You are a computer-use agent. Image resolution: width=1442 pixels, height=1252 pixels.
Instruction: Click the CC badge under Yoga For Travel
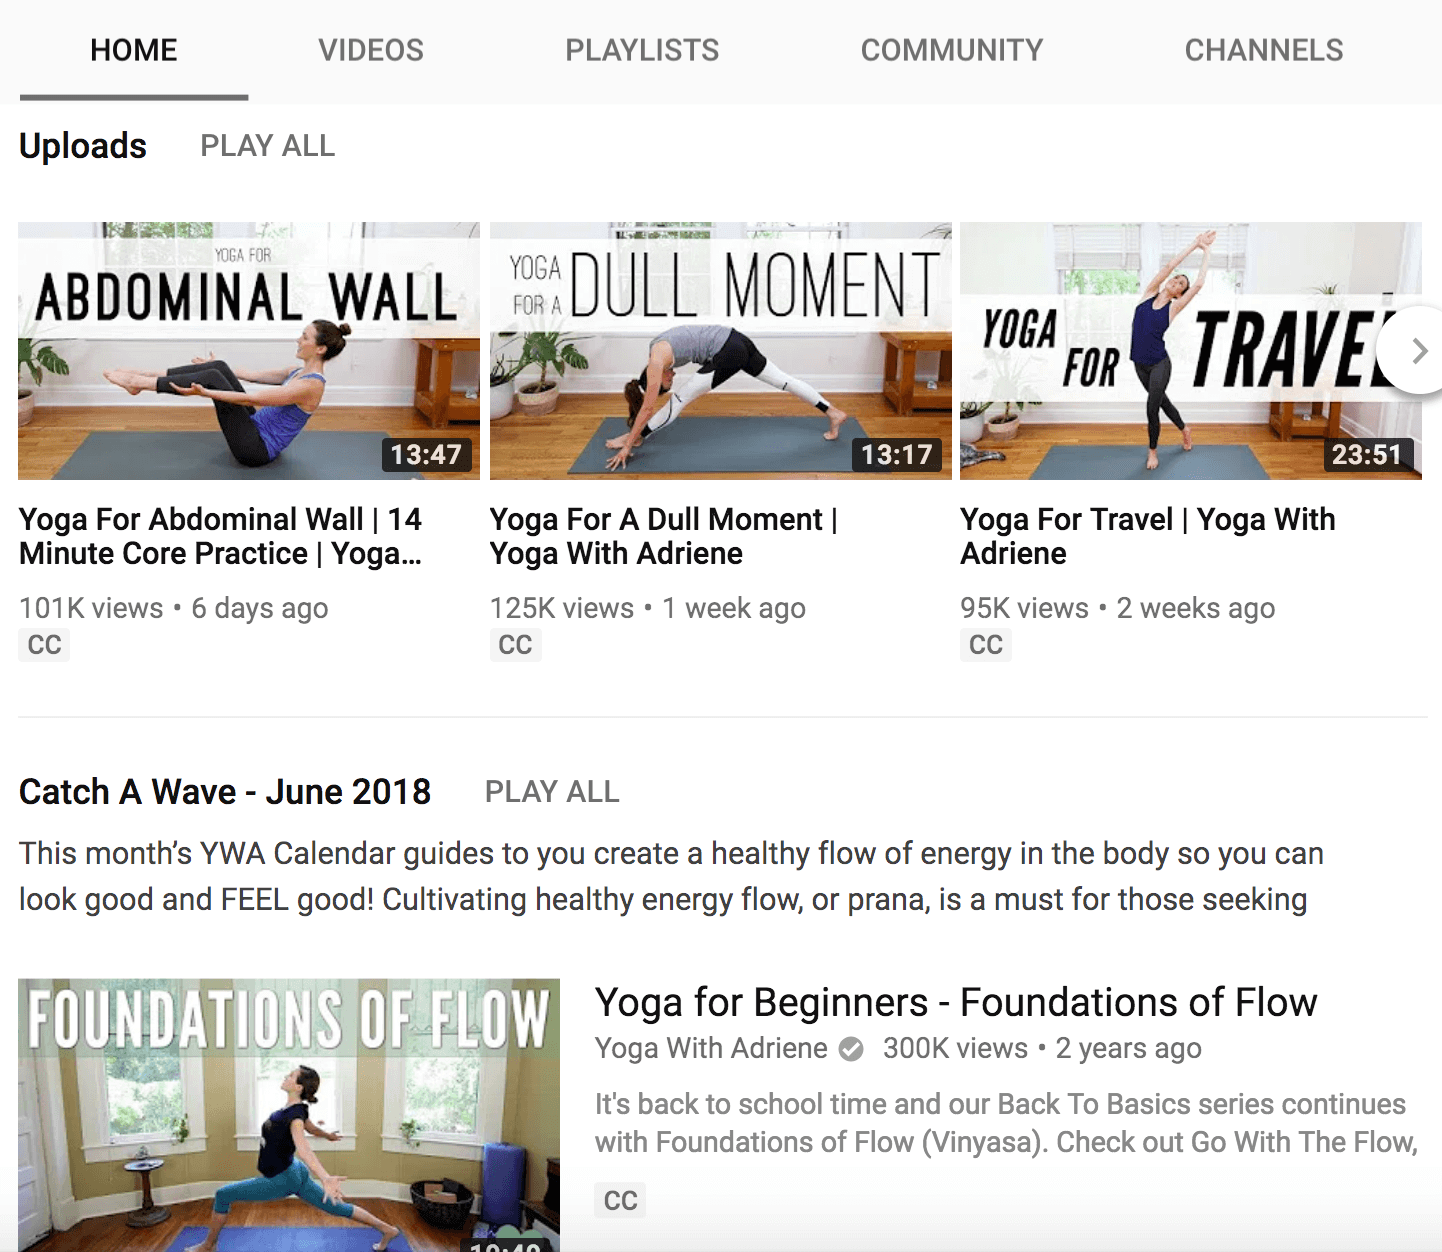pyautogui.click(x=986, y=645)
